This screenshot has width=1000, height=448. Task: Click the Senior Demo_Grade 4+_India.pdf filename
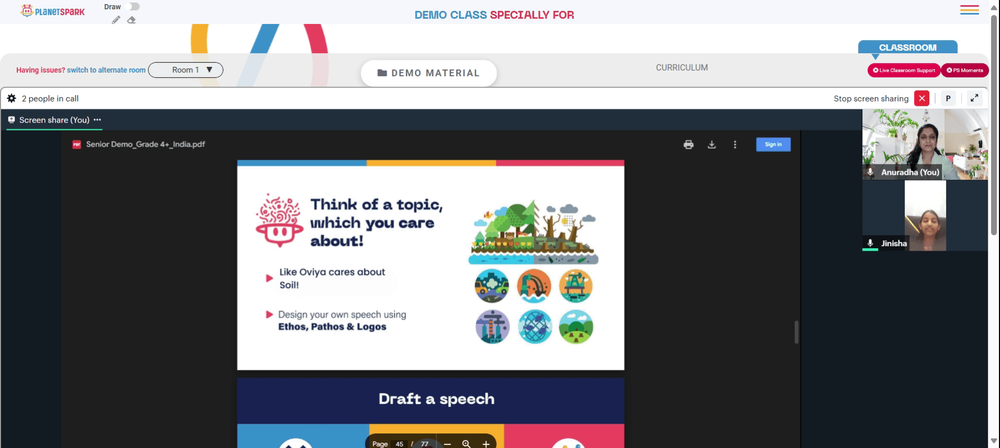tap(145, 144)
